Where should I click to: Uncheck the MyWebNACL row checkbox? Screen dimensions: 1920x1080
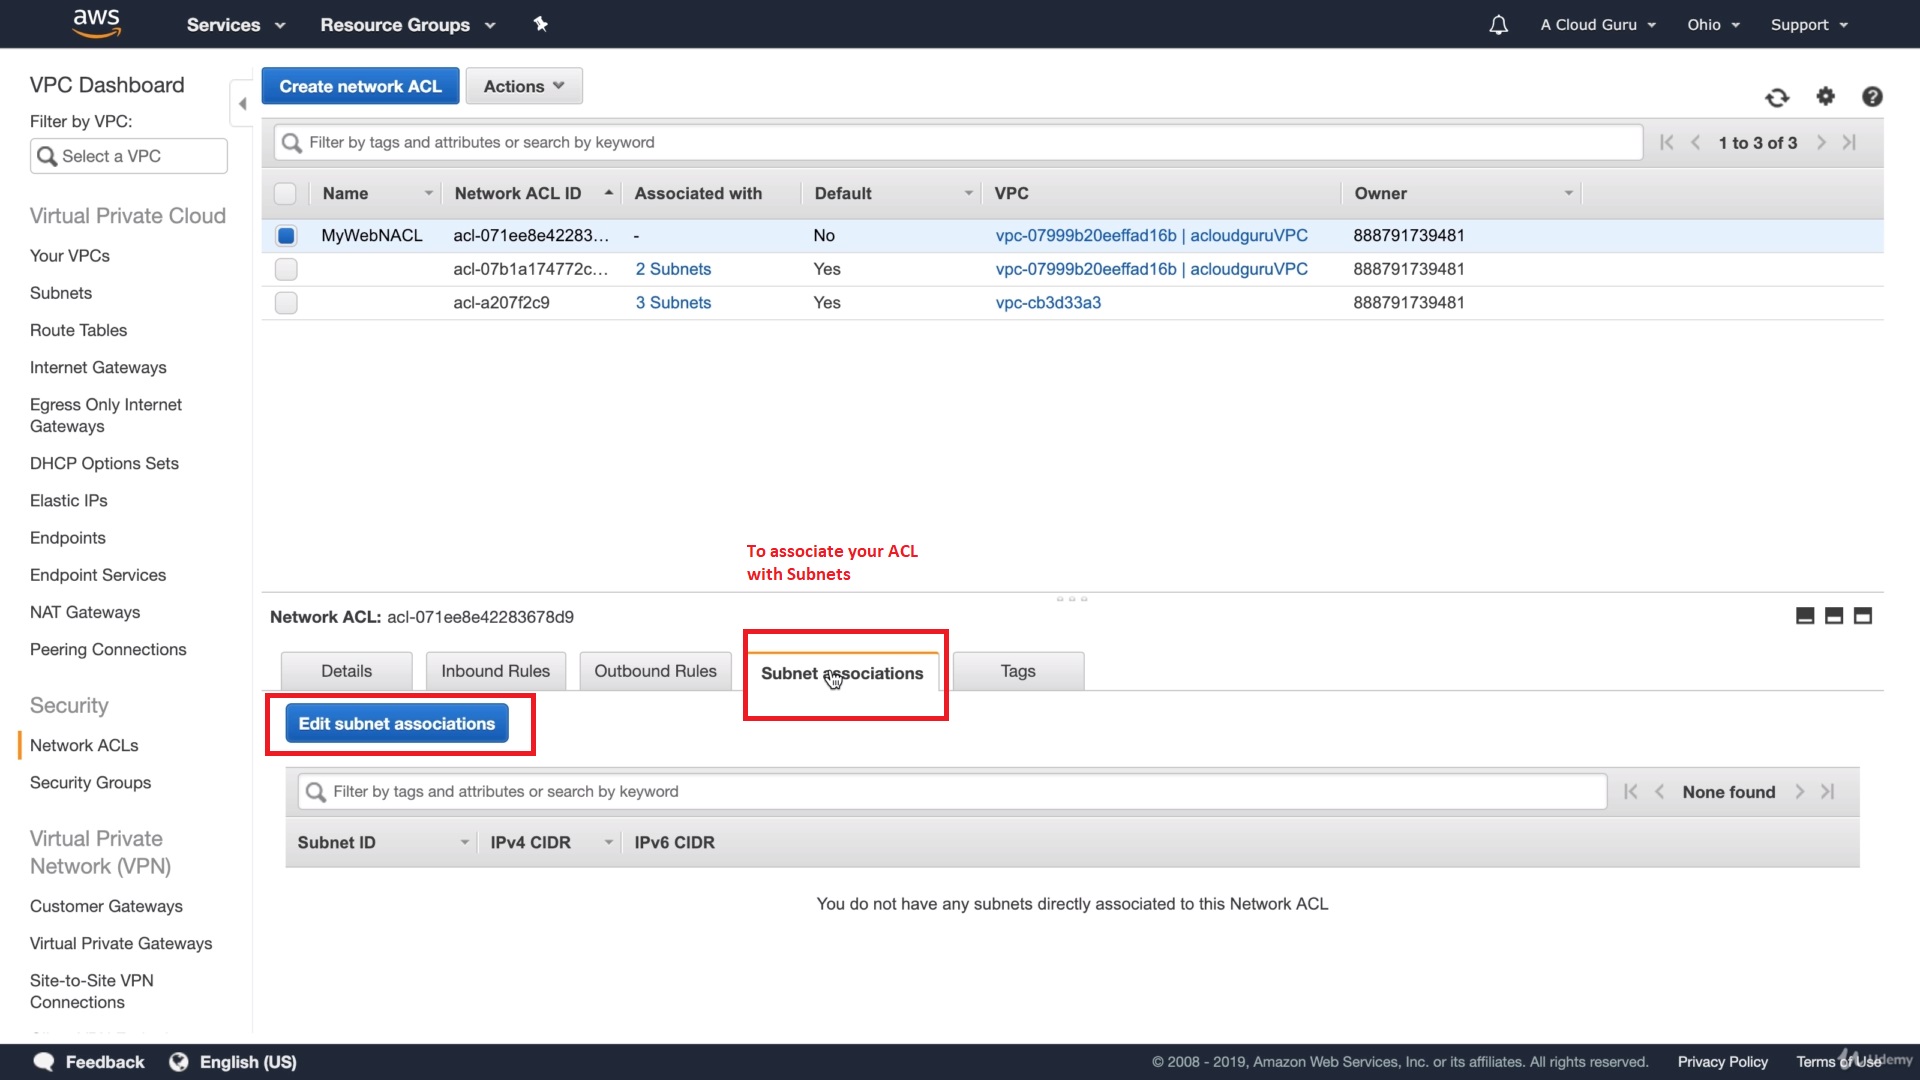point(286,236)
